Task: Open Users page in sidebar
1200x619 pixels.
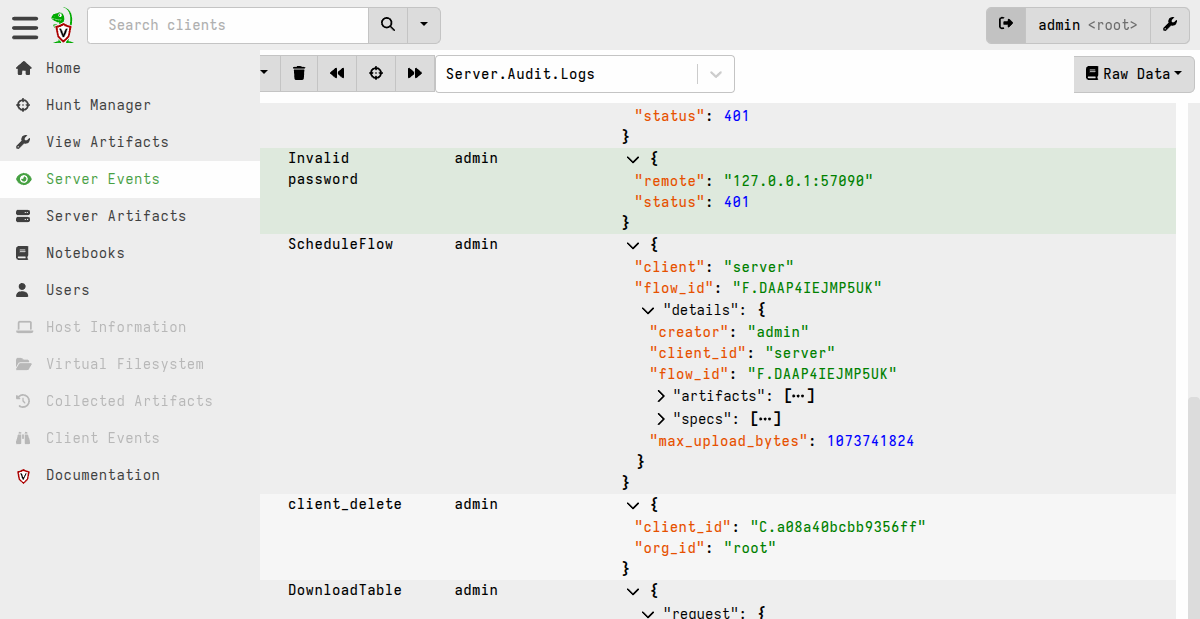Action: coord(130,290)
